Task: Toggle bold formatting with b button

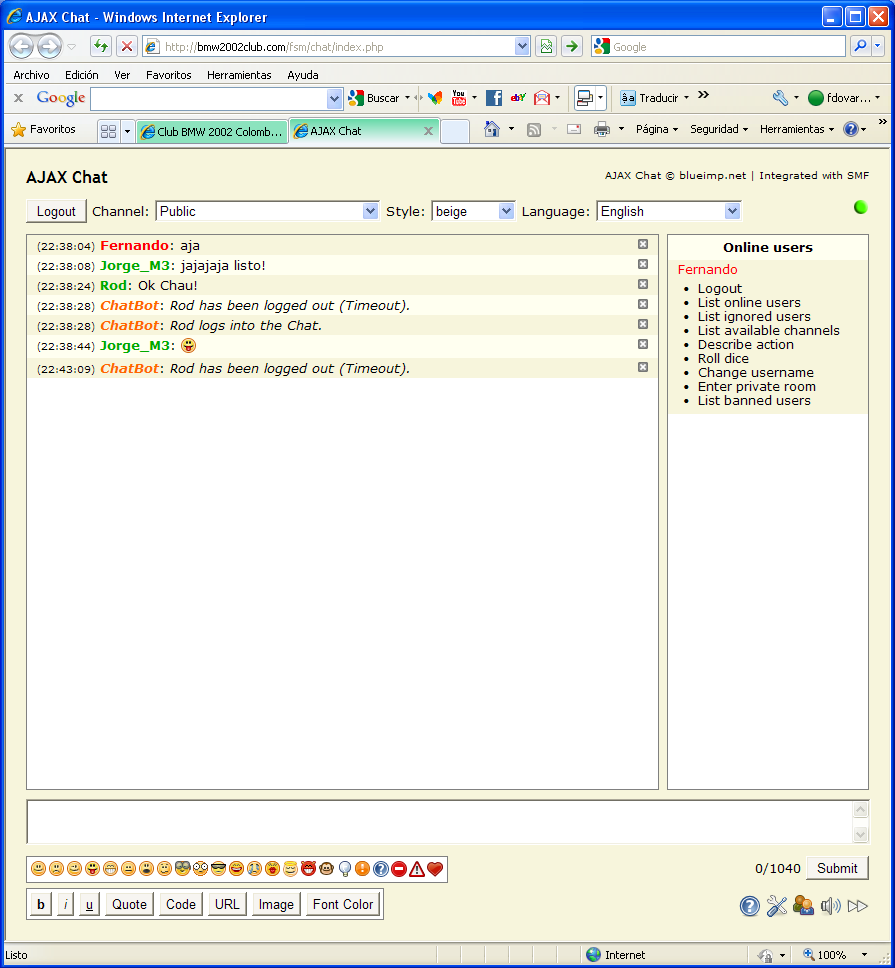Action: pos(41,904)
